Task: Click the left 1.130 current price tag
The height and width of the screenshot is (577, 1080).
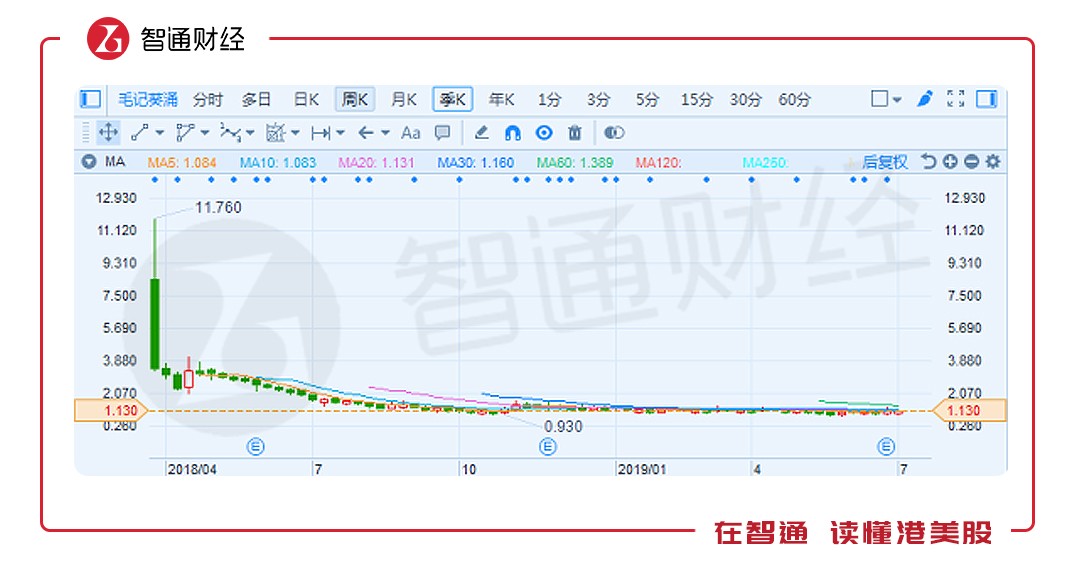Action: (111, 411)
